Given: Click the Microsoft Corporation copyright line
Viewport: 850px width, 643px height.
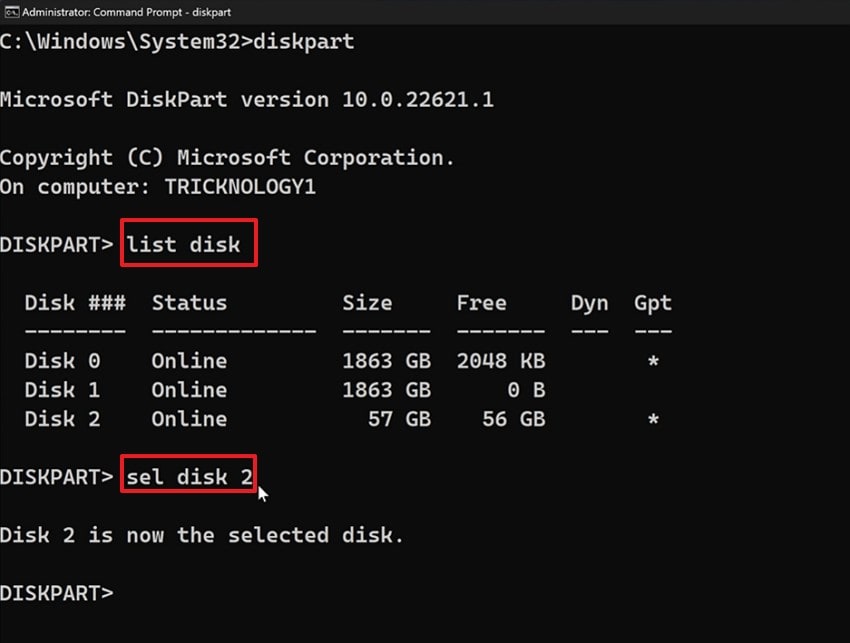Looking at the screenshot, I should click(228, 157).
